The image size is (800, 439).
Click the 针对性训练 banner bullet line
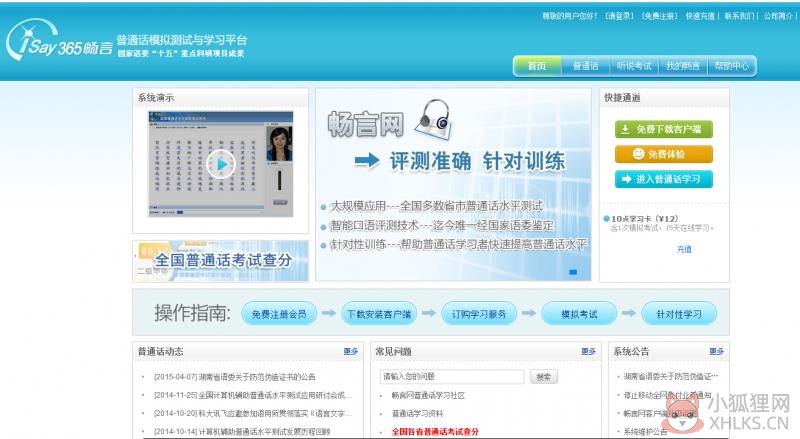click(x=459, y=245)
